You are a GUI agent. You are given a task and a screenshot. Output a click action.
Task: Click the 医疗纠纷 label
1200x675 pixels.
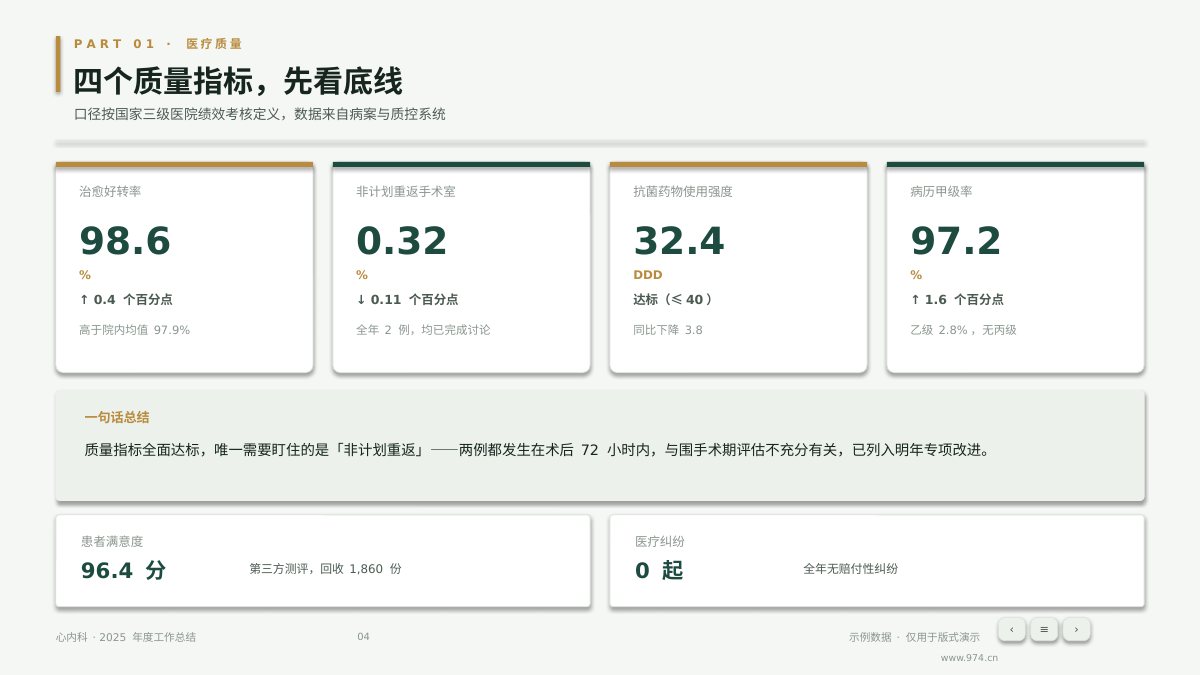point(660,541)
